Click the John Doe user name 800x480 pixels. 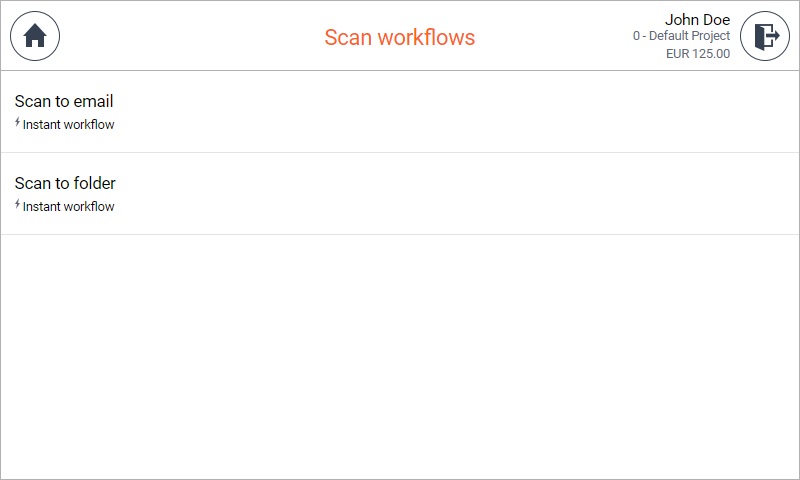pyautogui.click(x=697, y=20)
